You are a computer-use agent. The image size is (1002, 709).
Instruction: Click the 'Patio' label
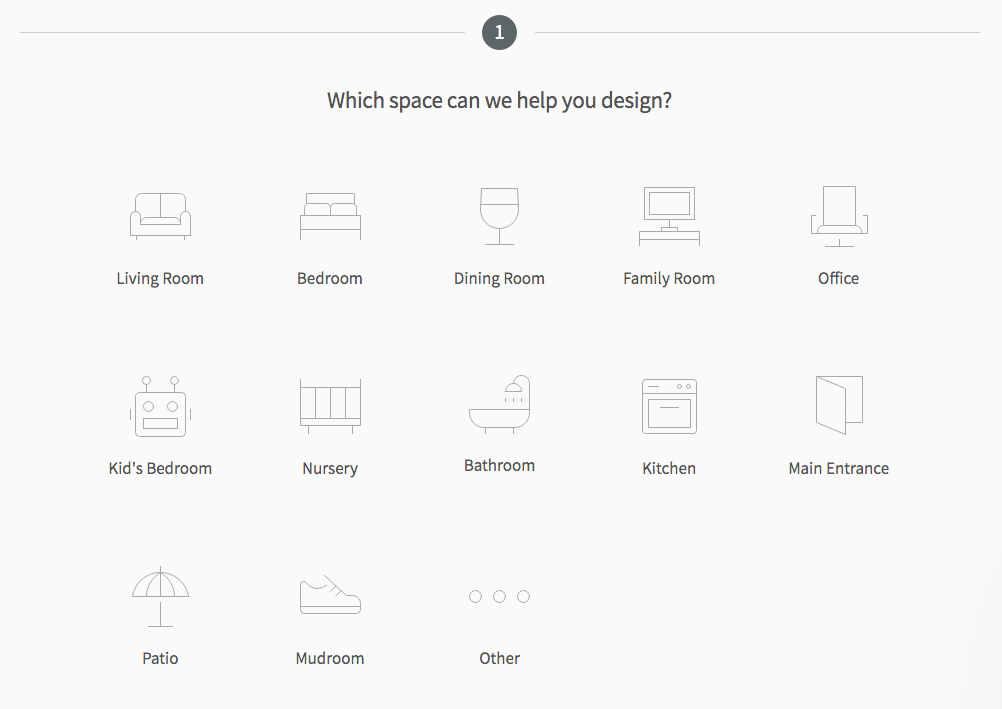[160, 658]
